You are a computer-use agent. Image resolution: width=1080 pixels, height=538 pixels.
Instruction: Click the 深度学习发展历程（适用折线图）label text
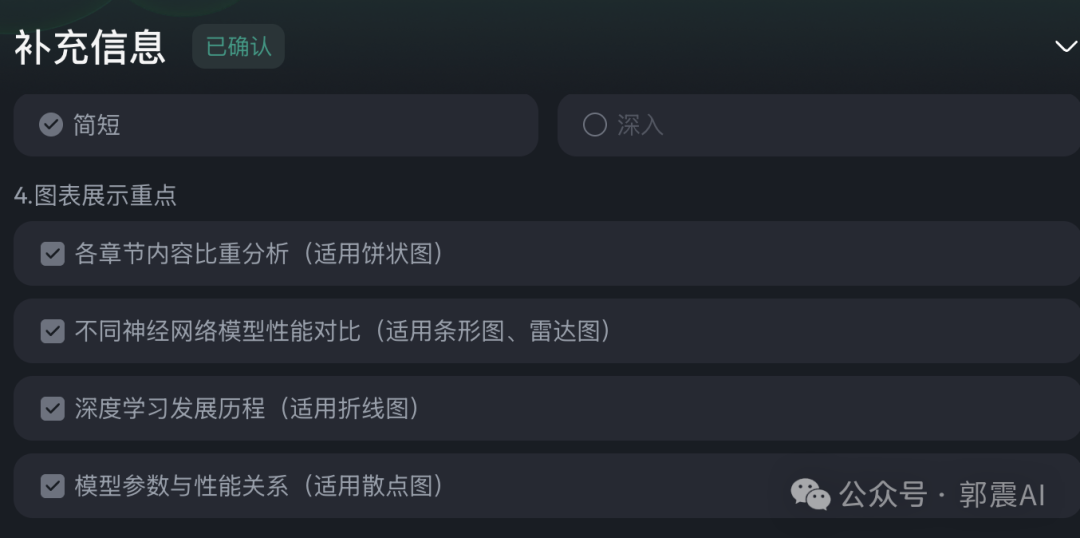pyautogui.click(x=247, y=408)
